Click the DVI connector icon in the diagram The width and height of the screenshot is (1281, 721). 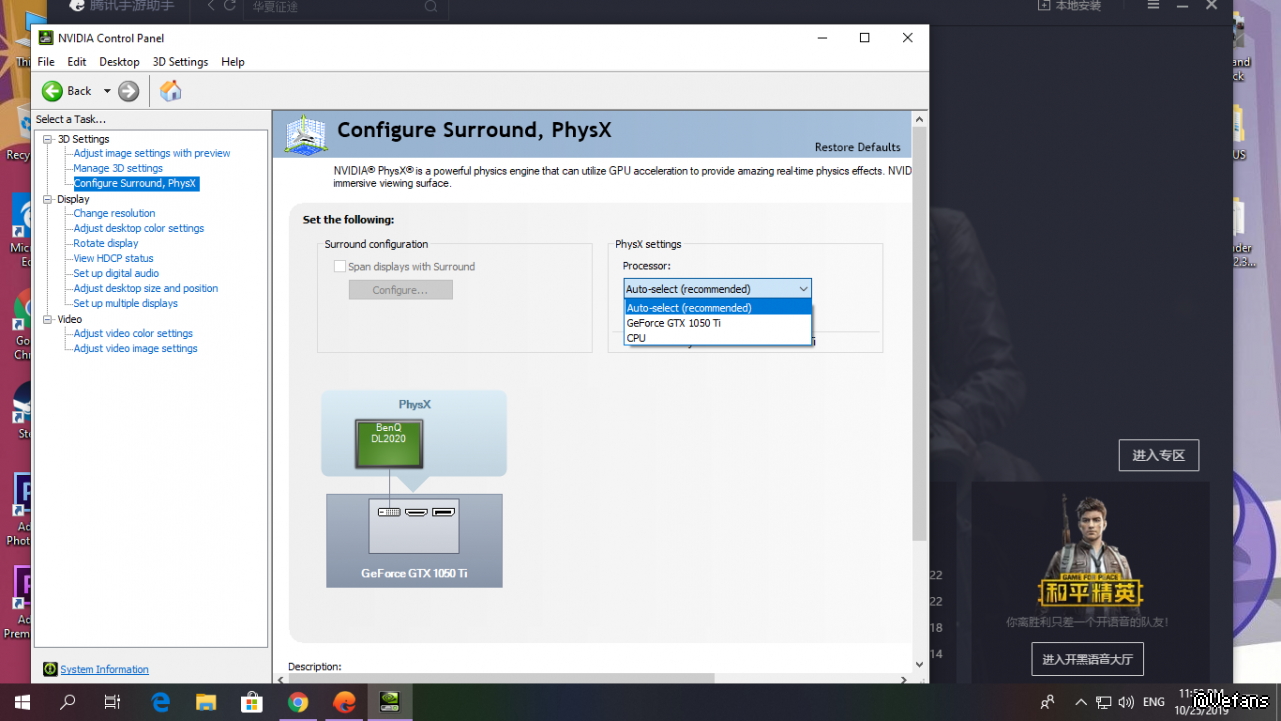click(389, 512)
